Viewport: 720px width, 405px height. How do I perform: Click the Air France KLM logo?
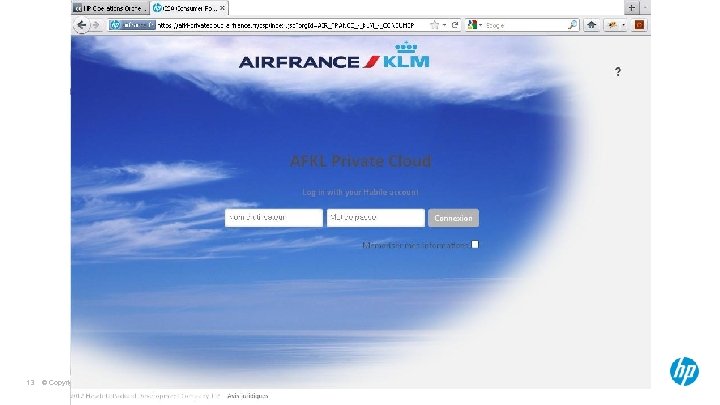tap(334, 56)
